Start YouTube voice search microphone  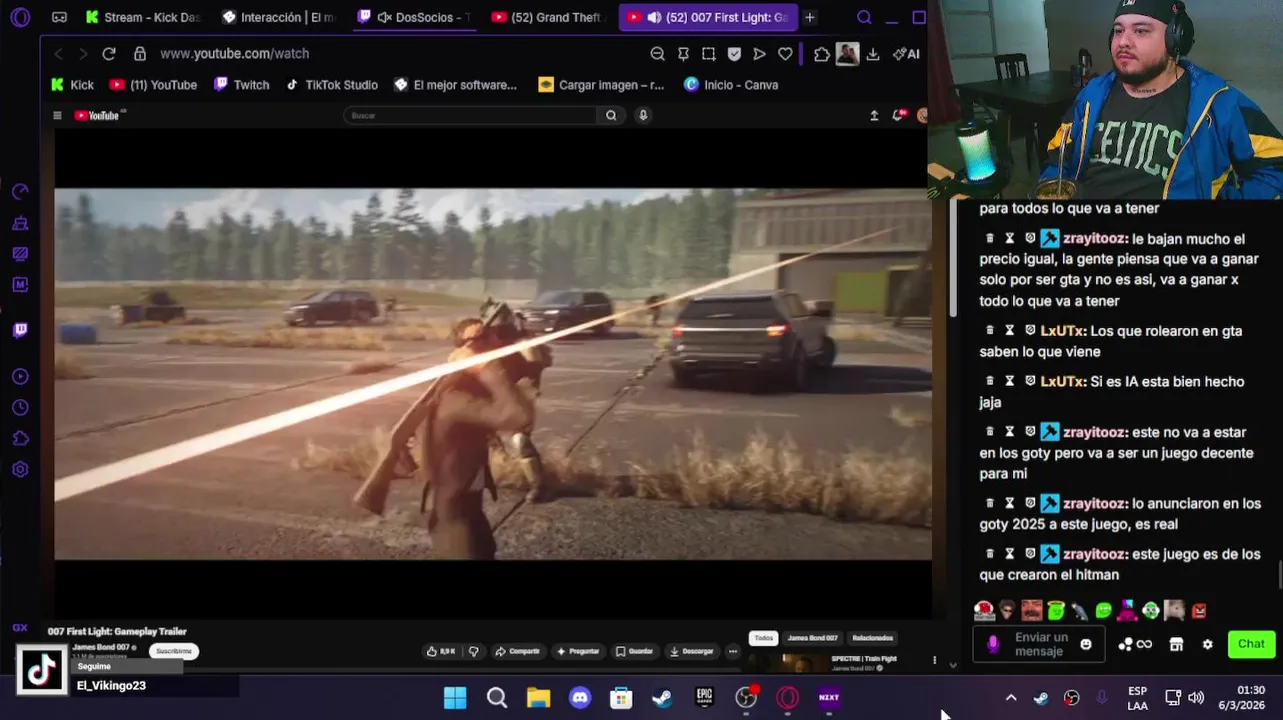tap(643, 116)
